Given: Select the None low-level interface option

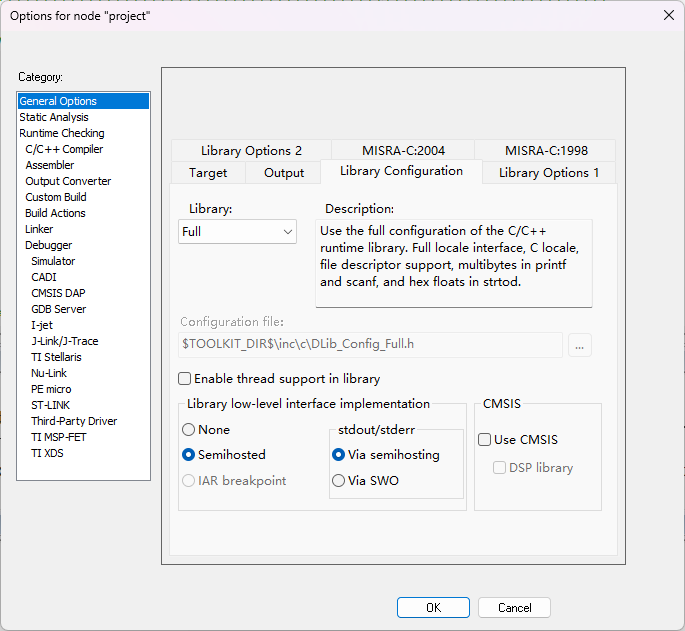Looking at the screenshot, I should pyautogui.click(x=189, y=429).
